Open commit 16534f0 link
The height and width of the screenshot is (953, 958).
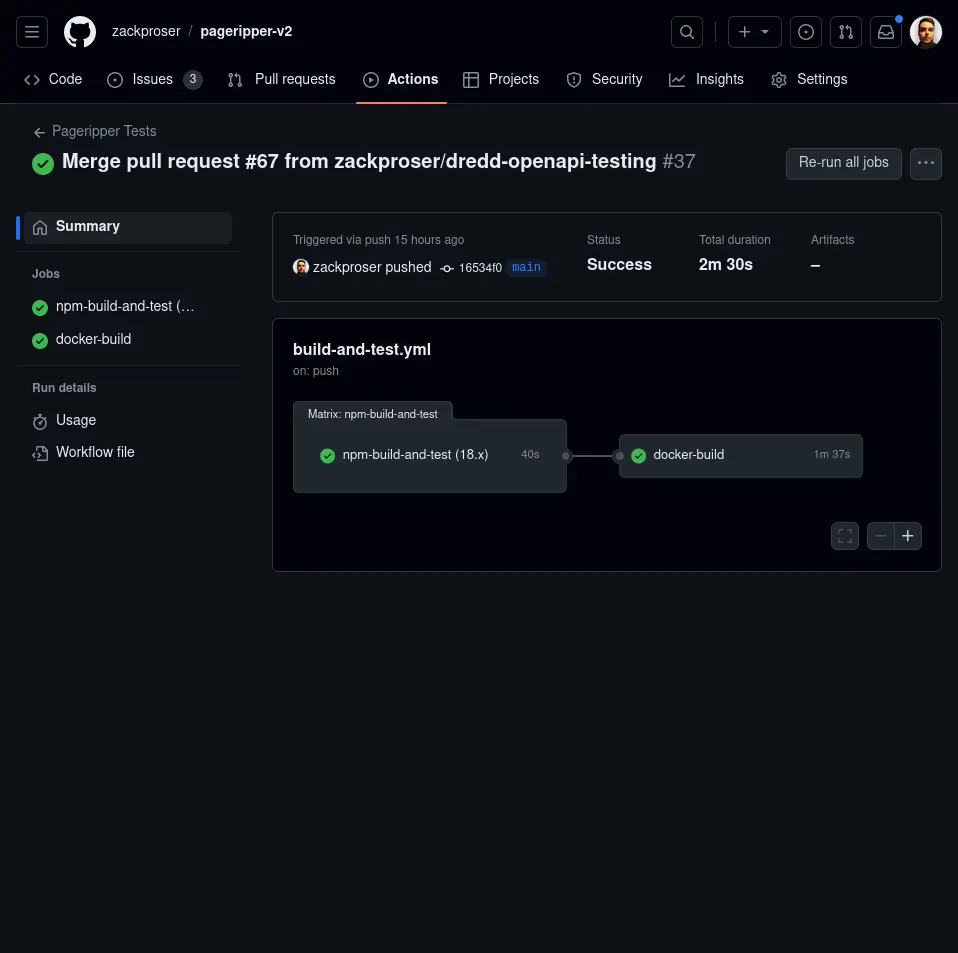(479, 268)
